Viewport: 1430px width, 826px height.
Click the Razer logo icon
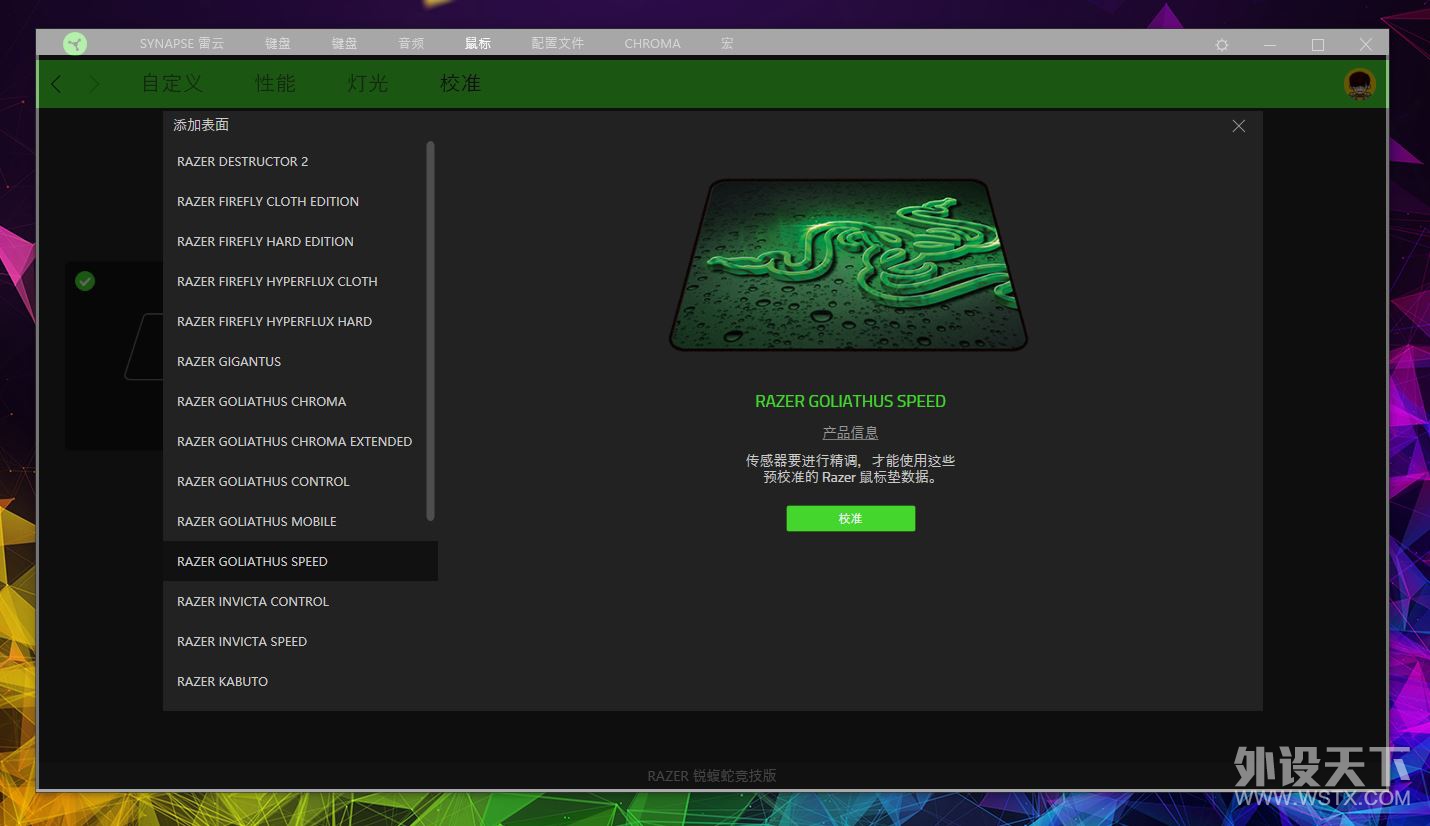pyautogui.click(x=75, y=43)
